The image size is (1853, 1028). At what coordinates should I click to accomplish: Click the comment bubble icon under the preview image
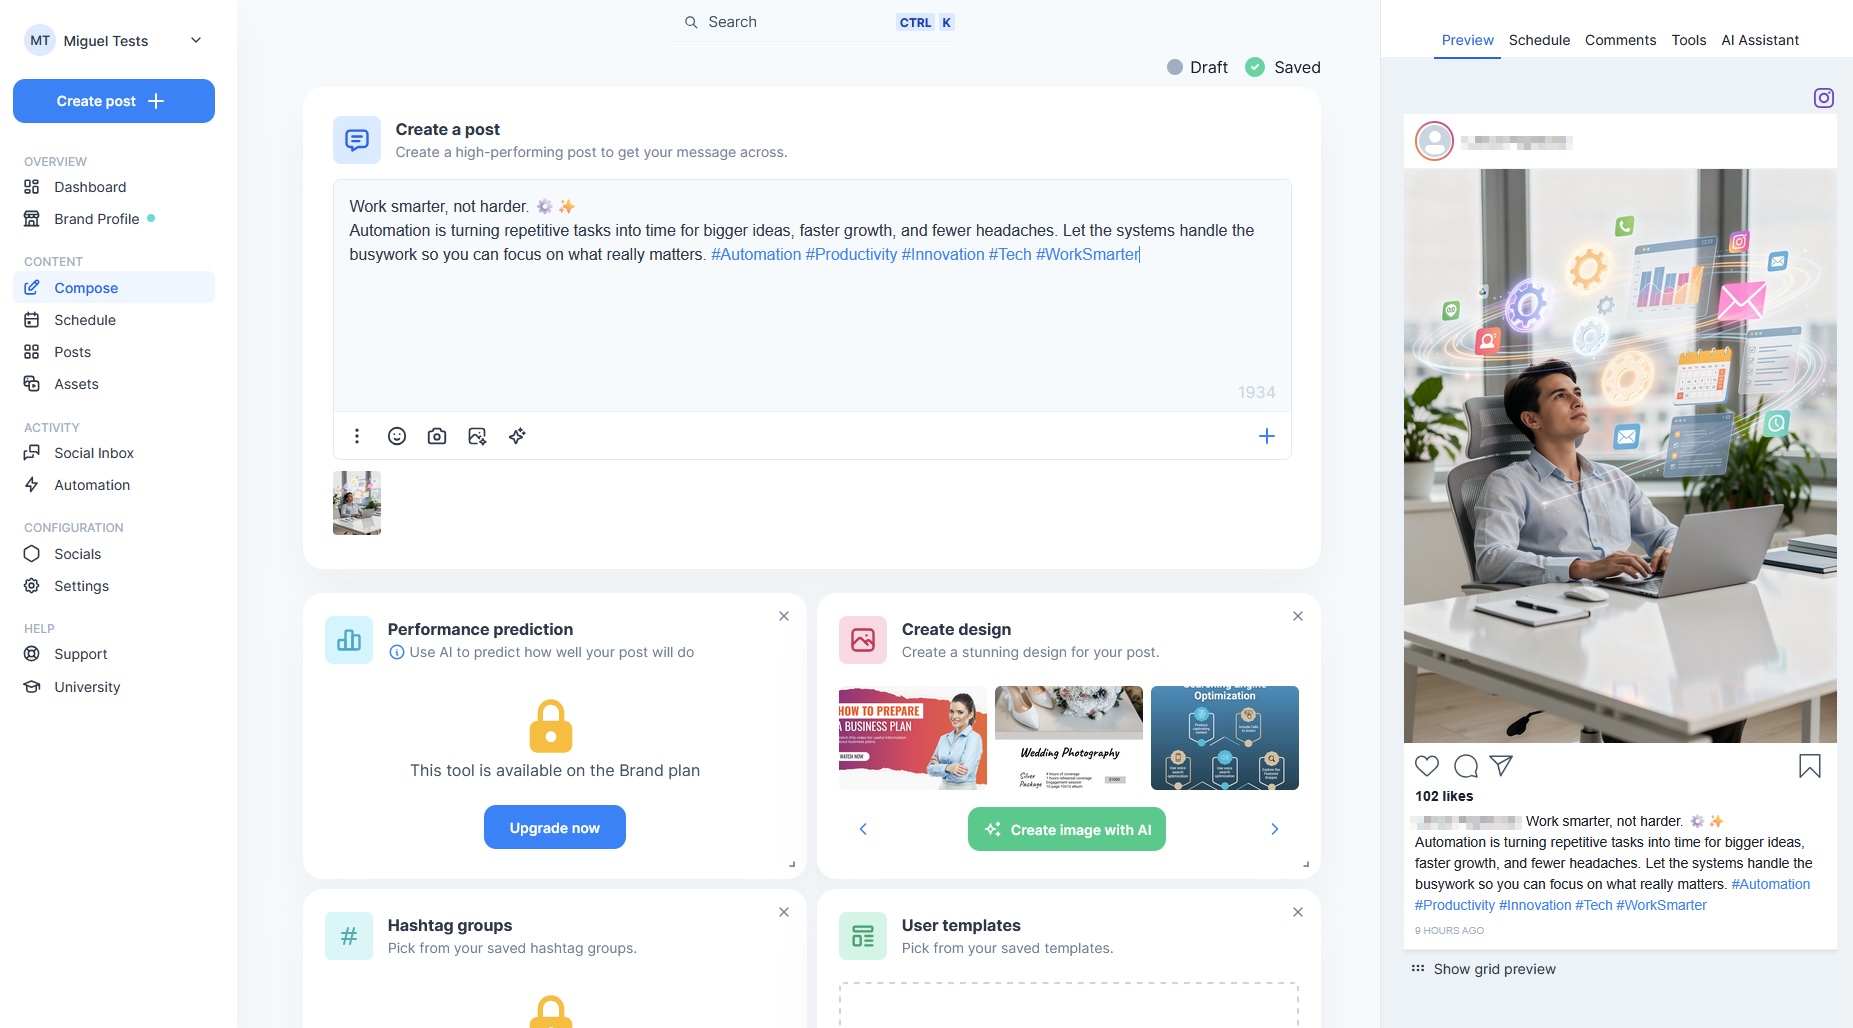pyautogui.click(x=1465, y=766)
